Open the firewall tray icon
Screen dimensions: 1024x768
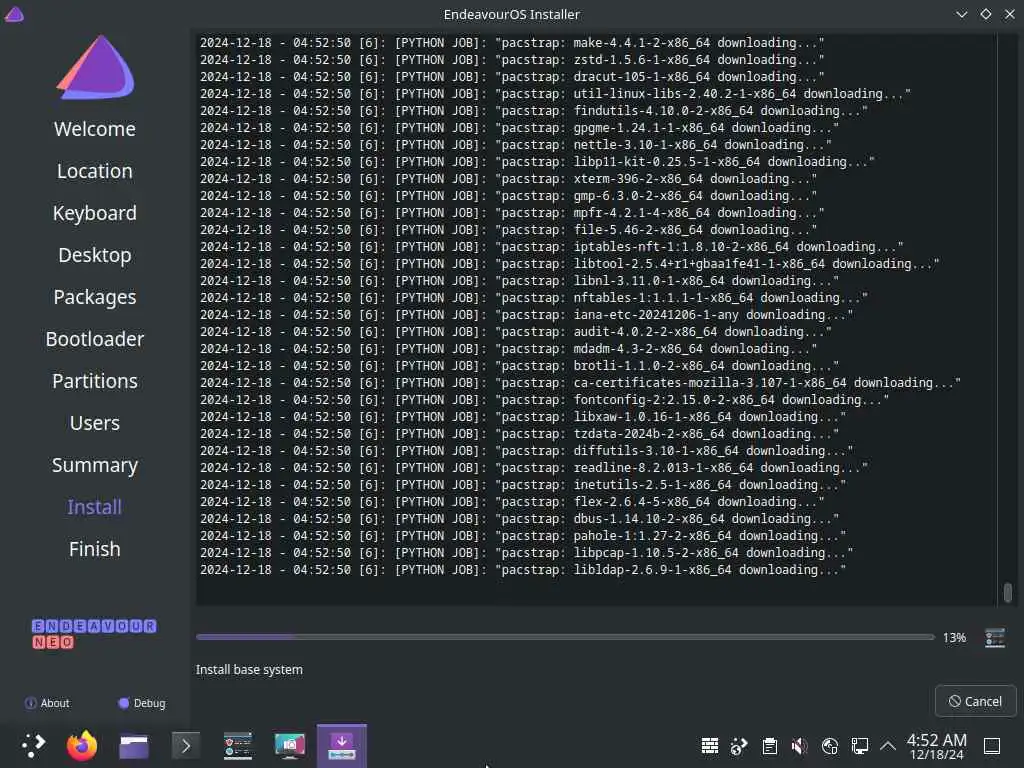pyautogui.click(x=710, y=746)
